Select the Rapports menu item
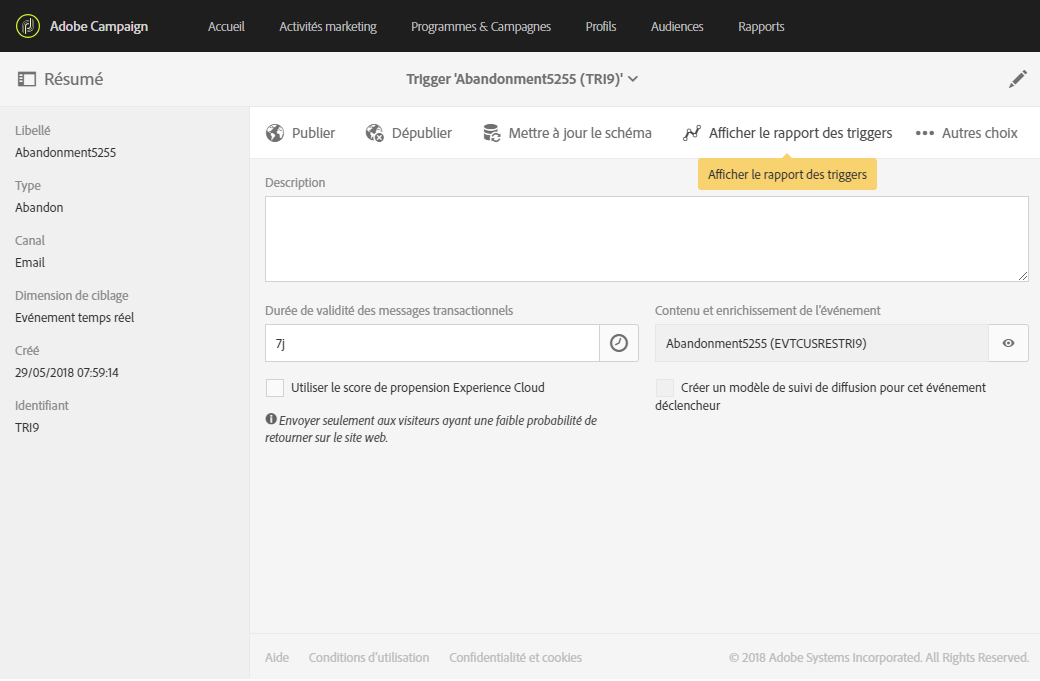1040x681 pixels. (x=761, y=27)
